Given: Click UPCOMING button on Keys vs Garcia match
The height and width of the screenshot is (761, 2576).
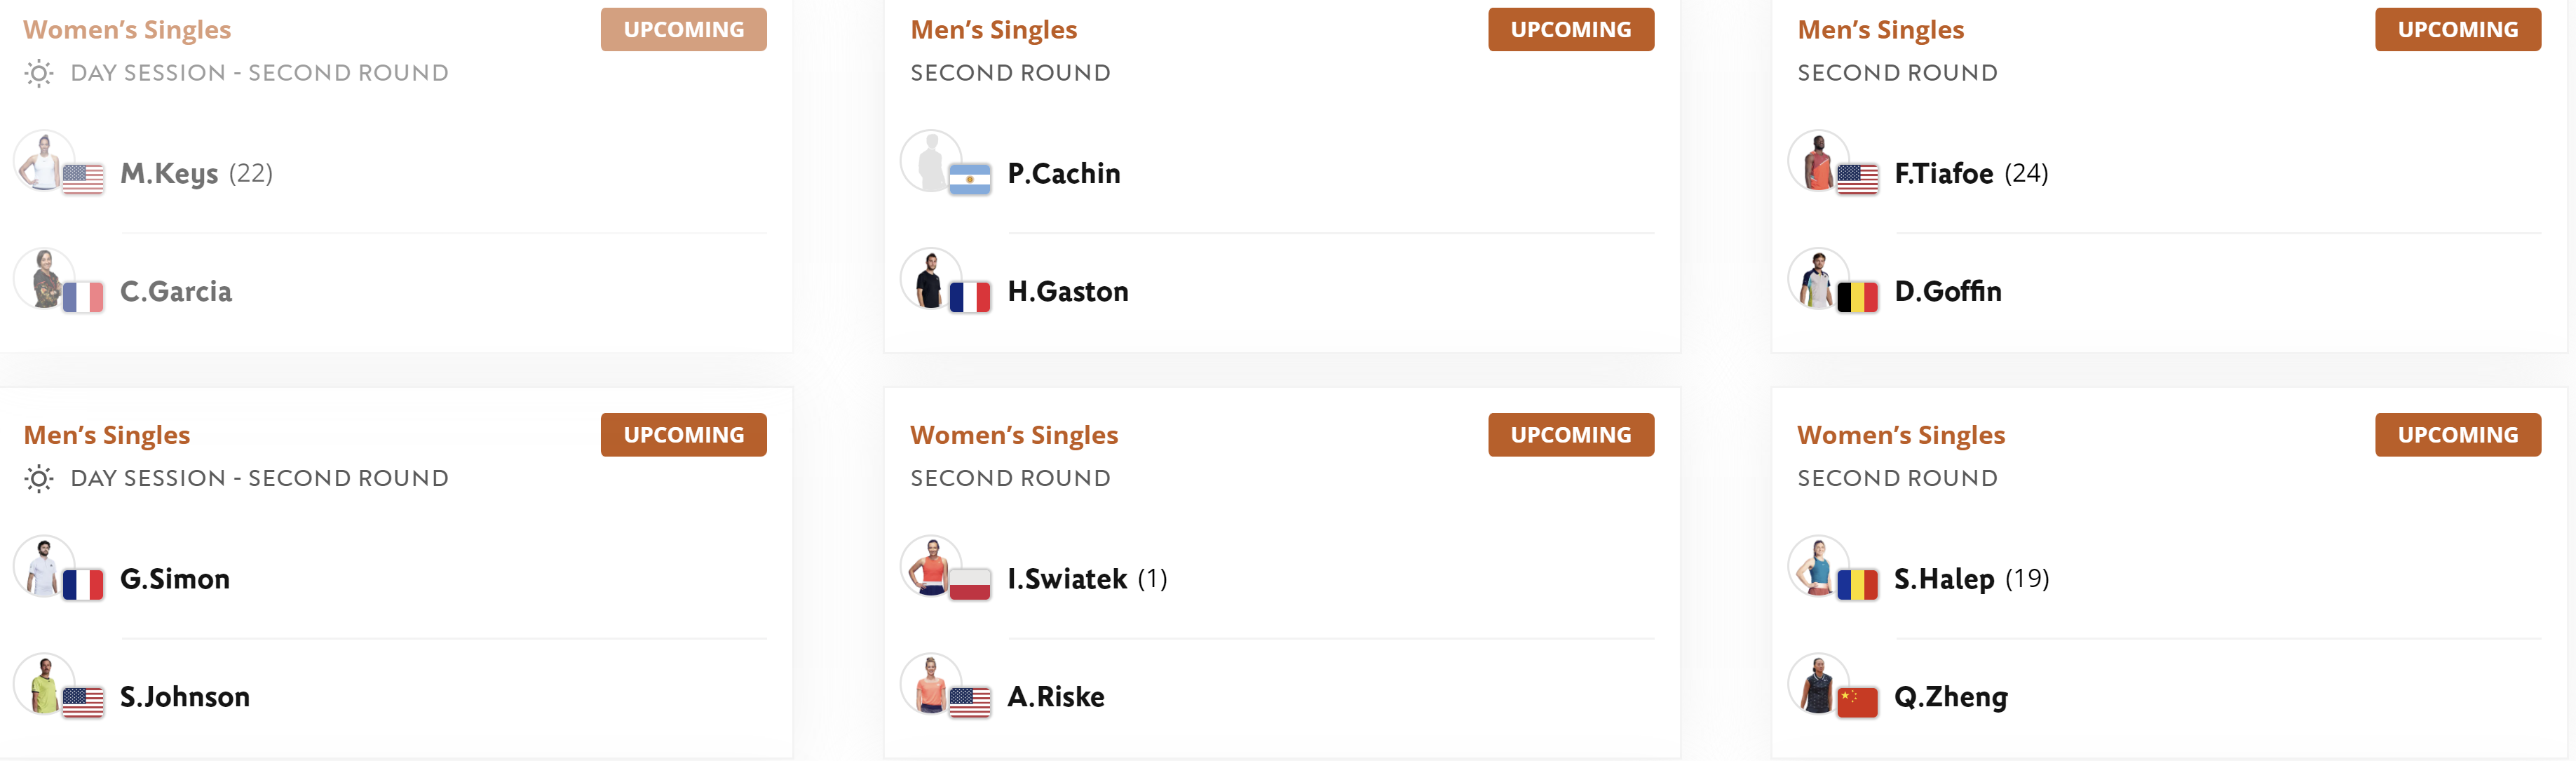Looking at the screenshot, I should coord(684,30).
